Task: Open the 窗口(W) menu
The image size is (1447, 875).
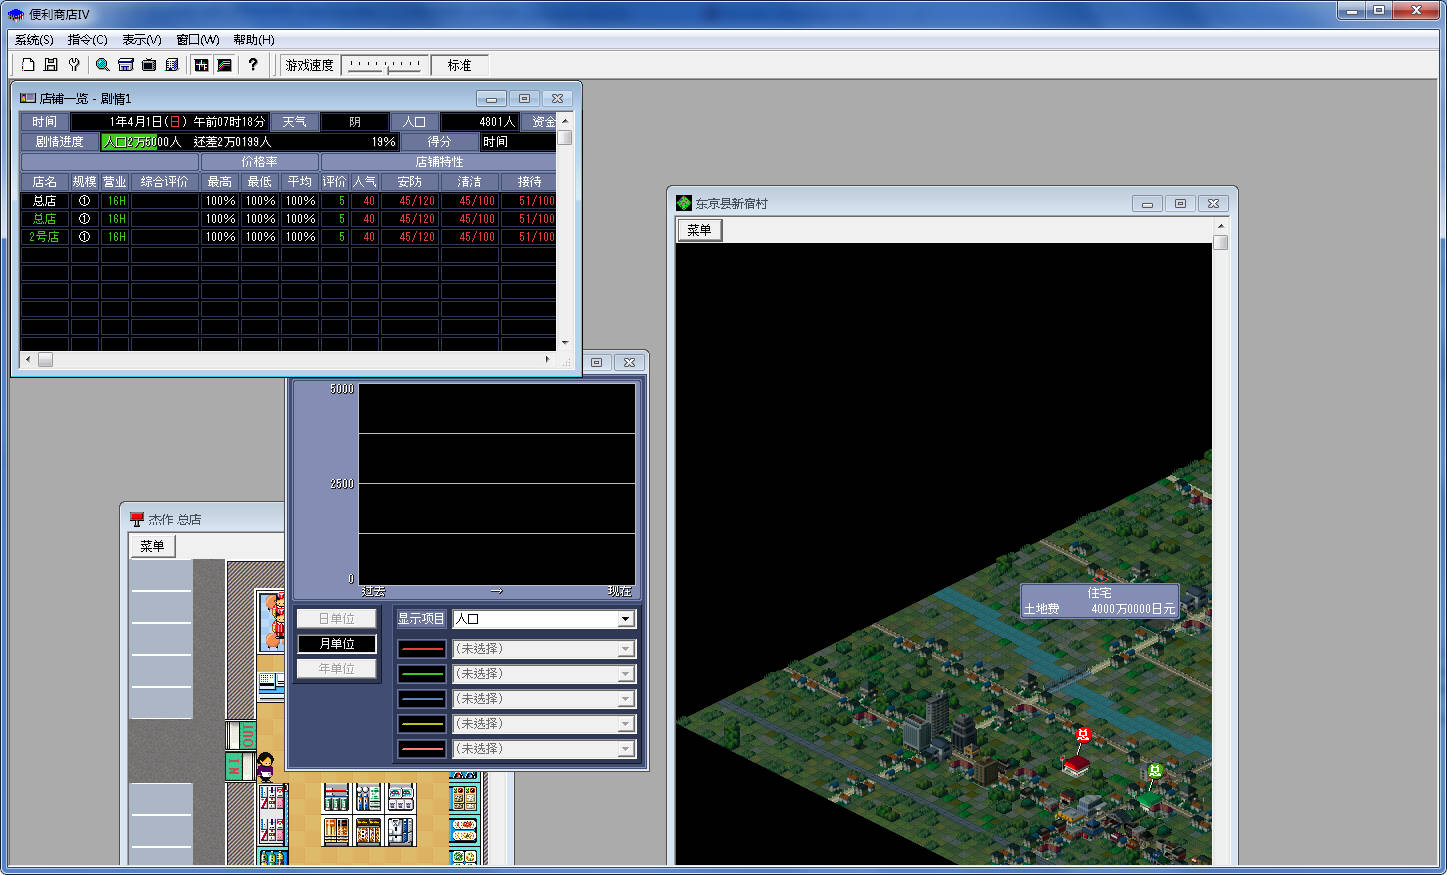Action: [x=197, y=40]
